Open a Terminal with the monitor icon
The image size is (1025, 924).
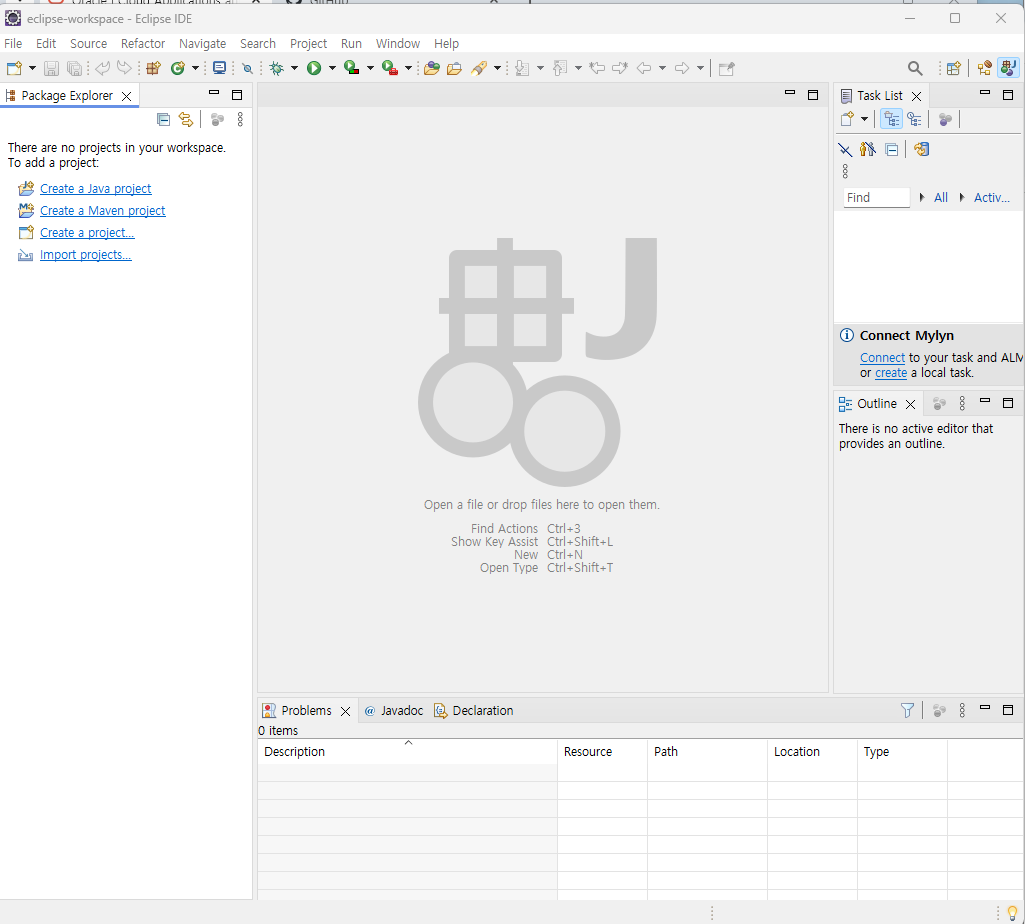[220, 68]
